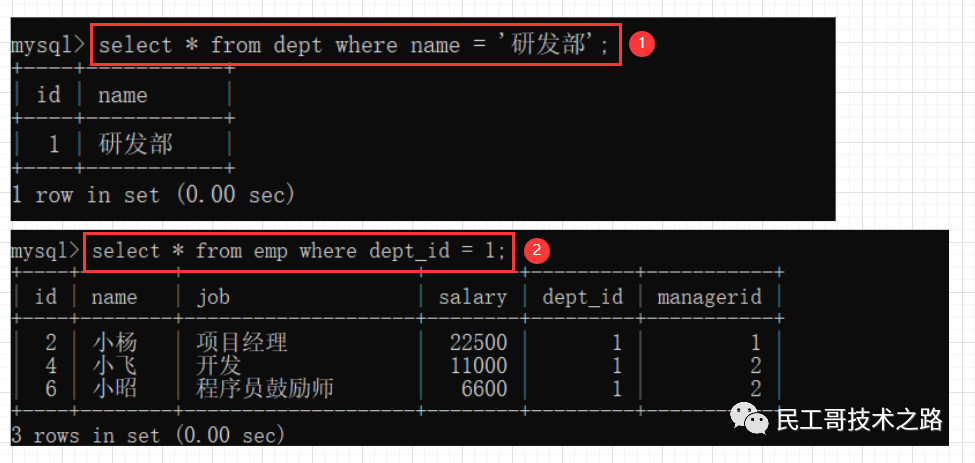Click the dept query 'select * from dept' statement

click(353, 45)
